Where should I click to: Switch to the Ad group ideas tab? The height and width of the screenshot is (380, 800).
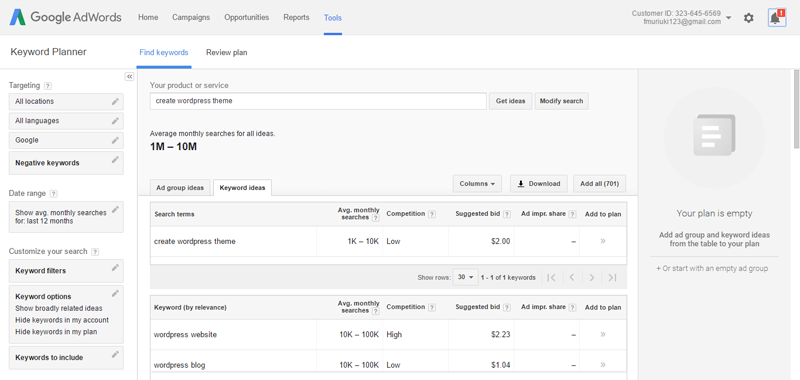pos(180,188)
